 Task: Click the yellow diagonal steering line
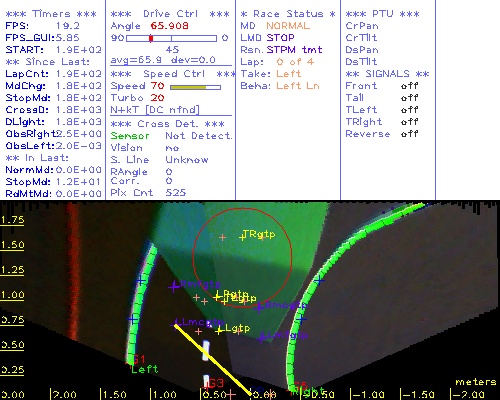tap(213, 360)
